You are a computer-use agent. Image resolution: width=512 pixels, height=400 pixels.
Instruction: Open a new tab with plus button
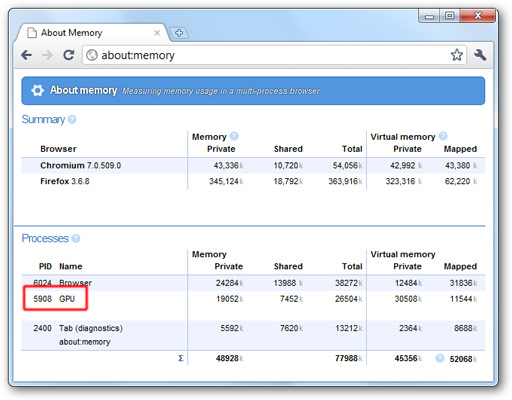(x=179, y=33)
